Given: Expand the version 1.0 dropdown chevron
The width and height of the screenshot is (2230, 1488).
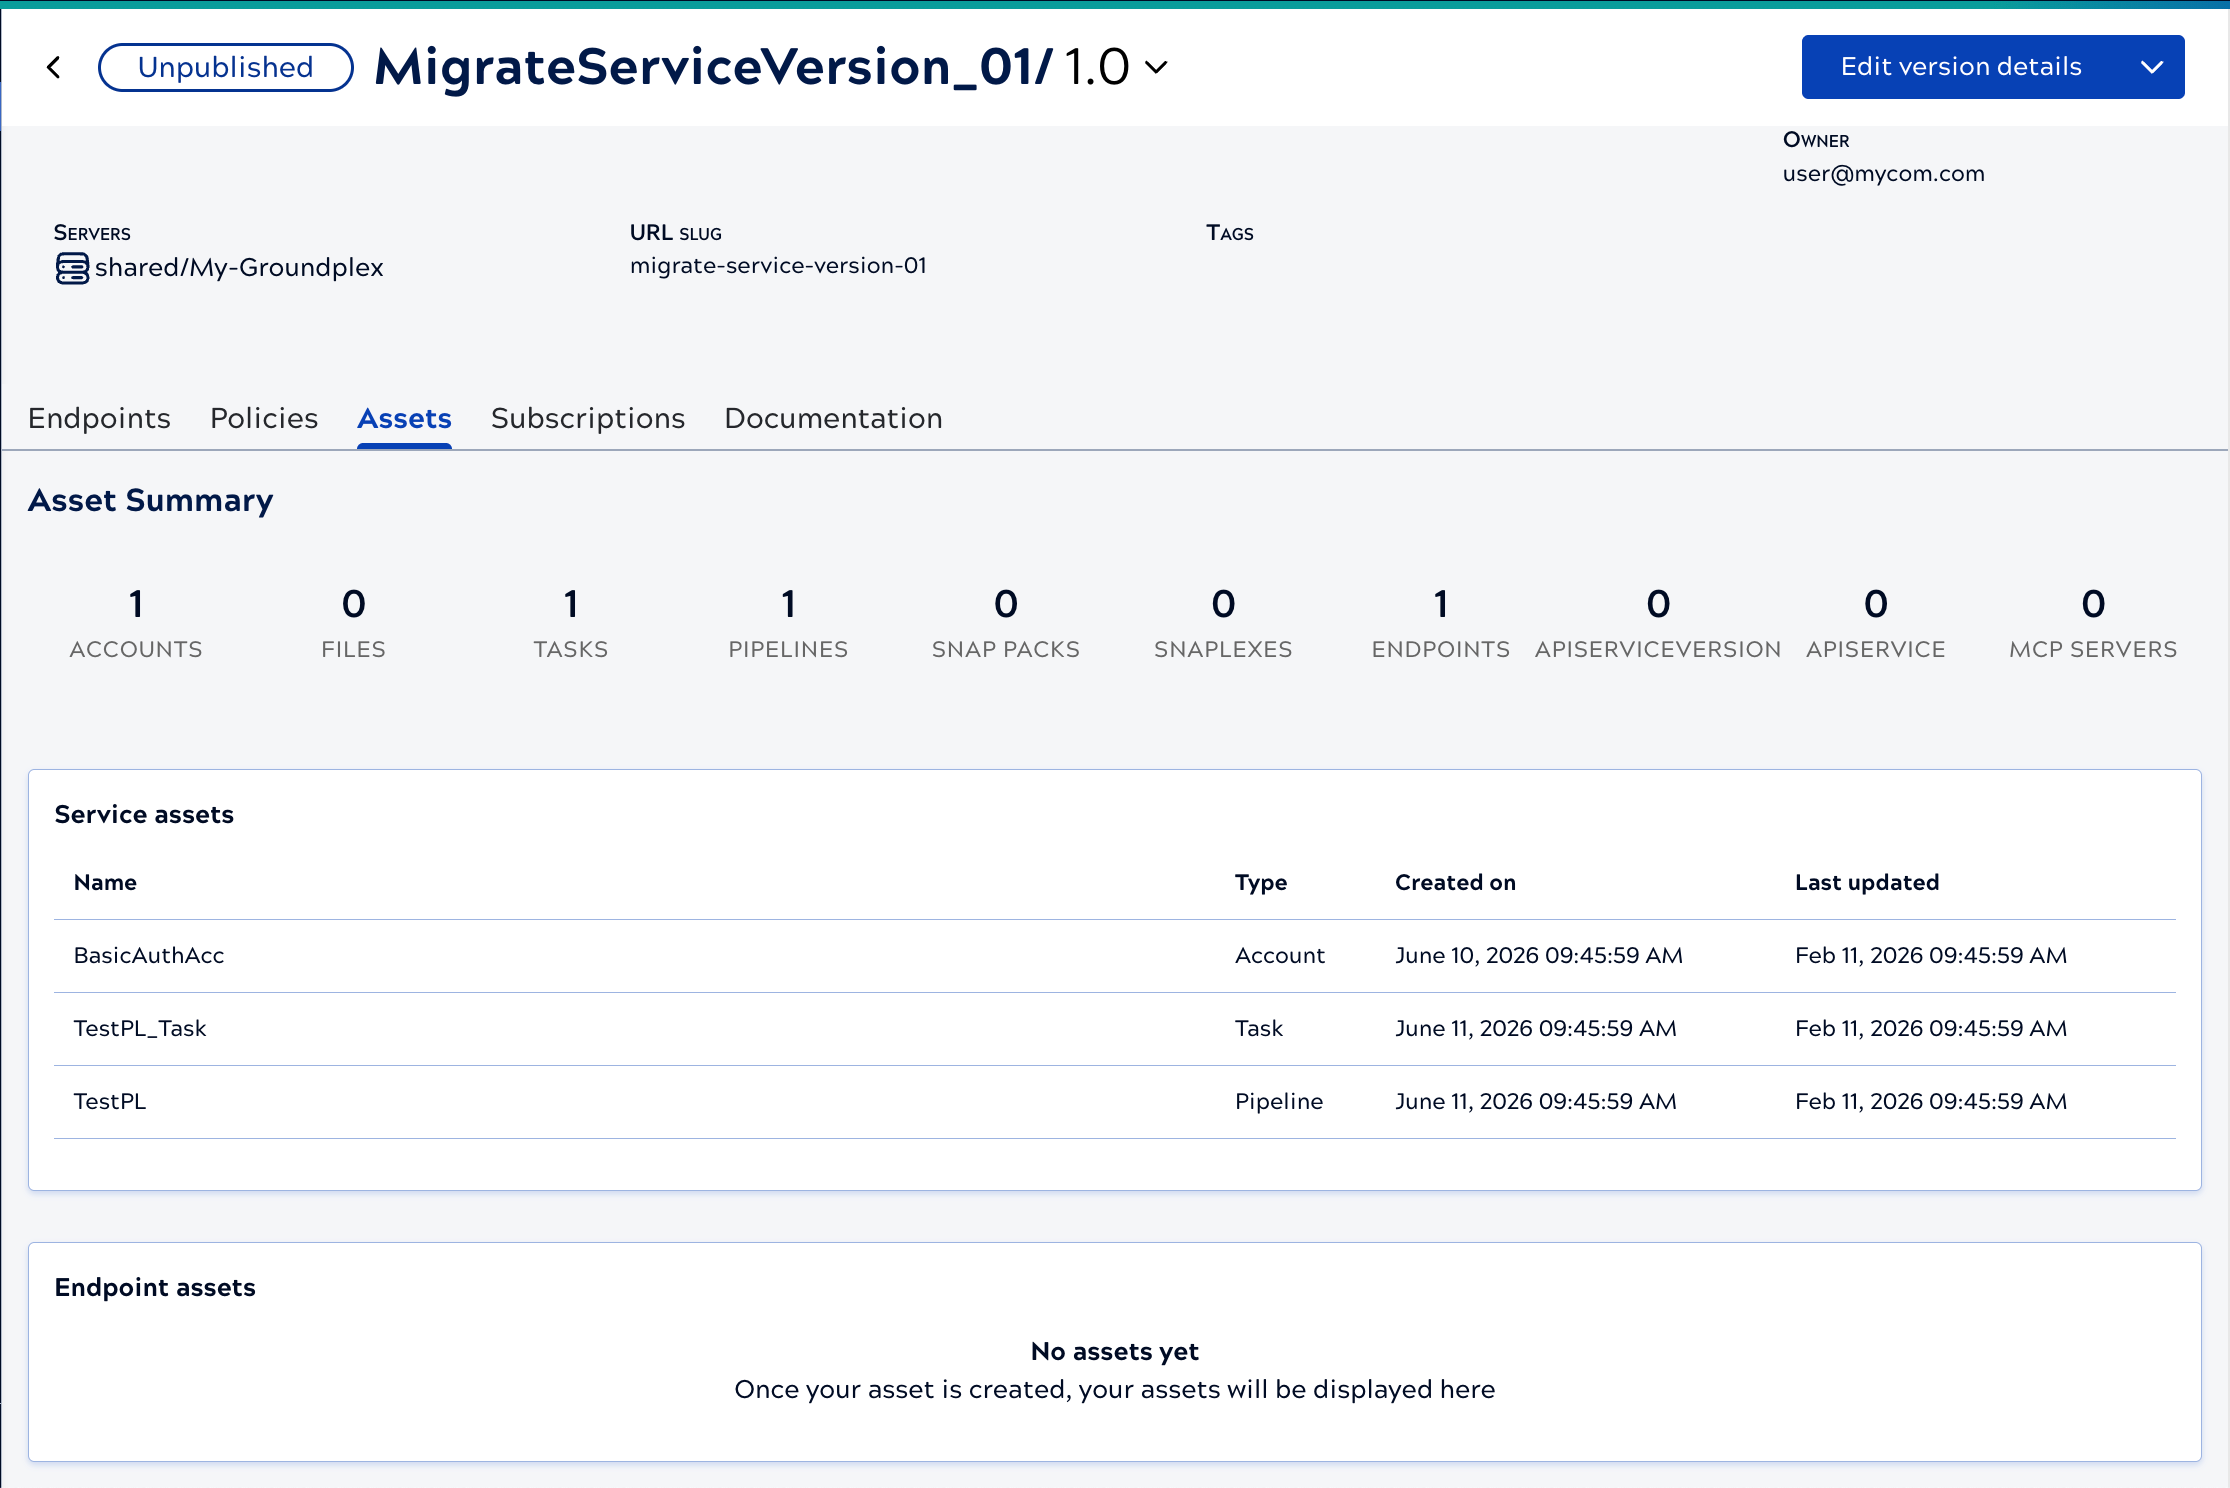Looking at the screenshot, I should 1156,68.
